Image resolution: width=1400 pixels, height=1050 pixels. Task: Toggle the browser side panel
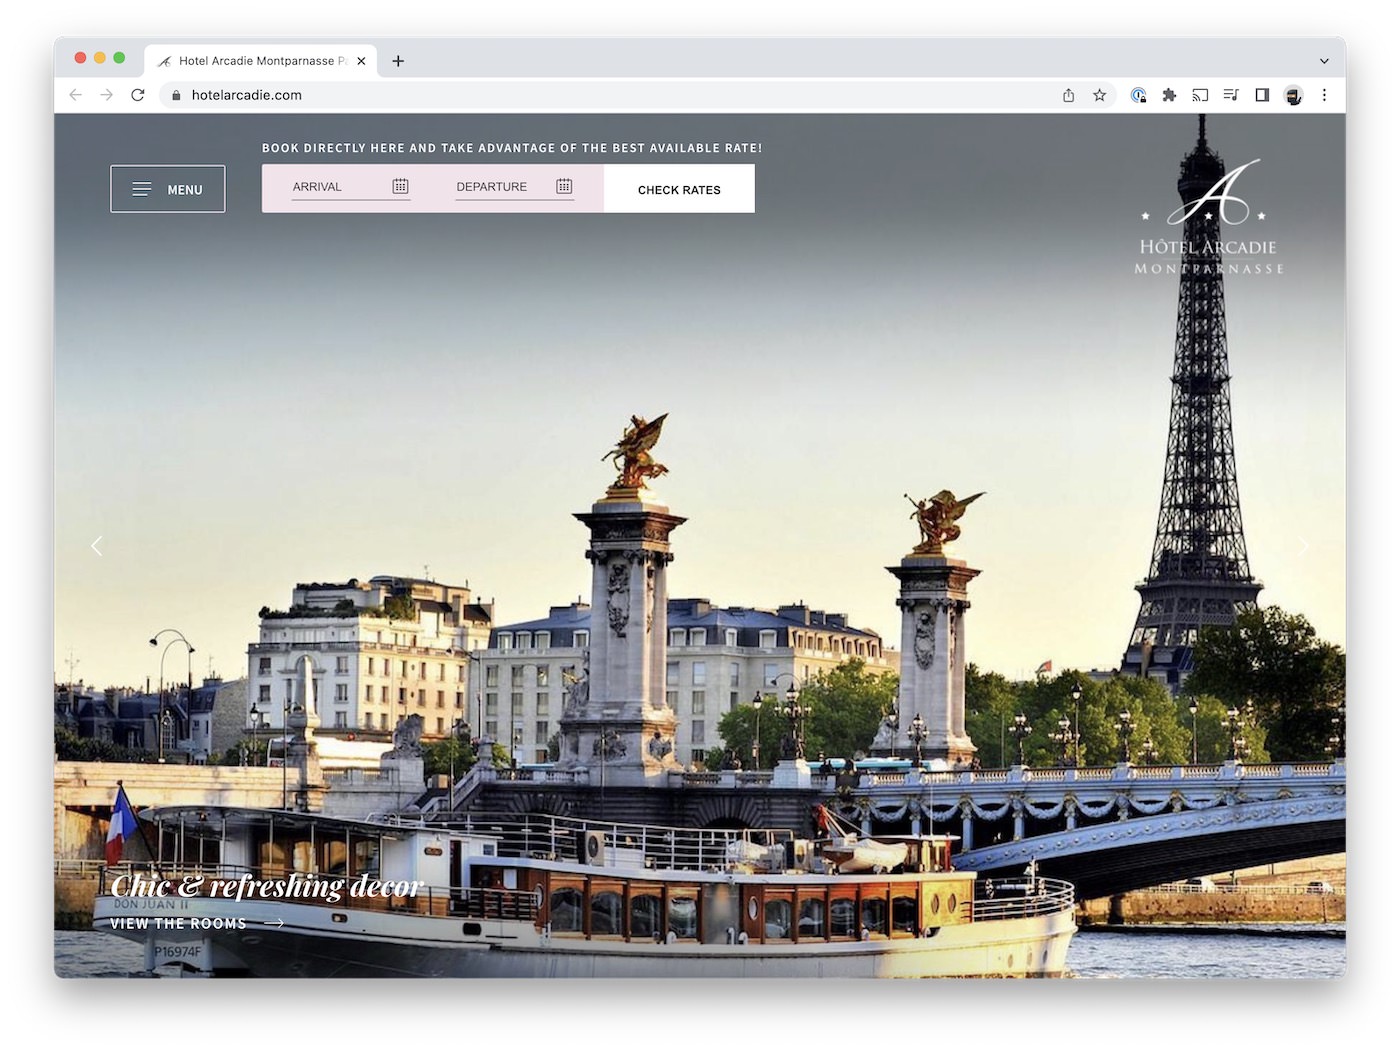click(x=1262, y=95)
